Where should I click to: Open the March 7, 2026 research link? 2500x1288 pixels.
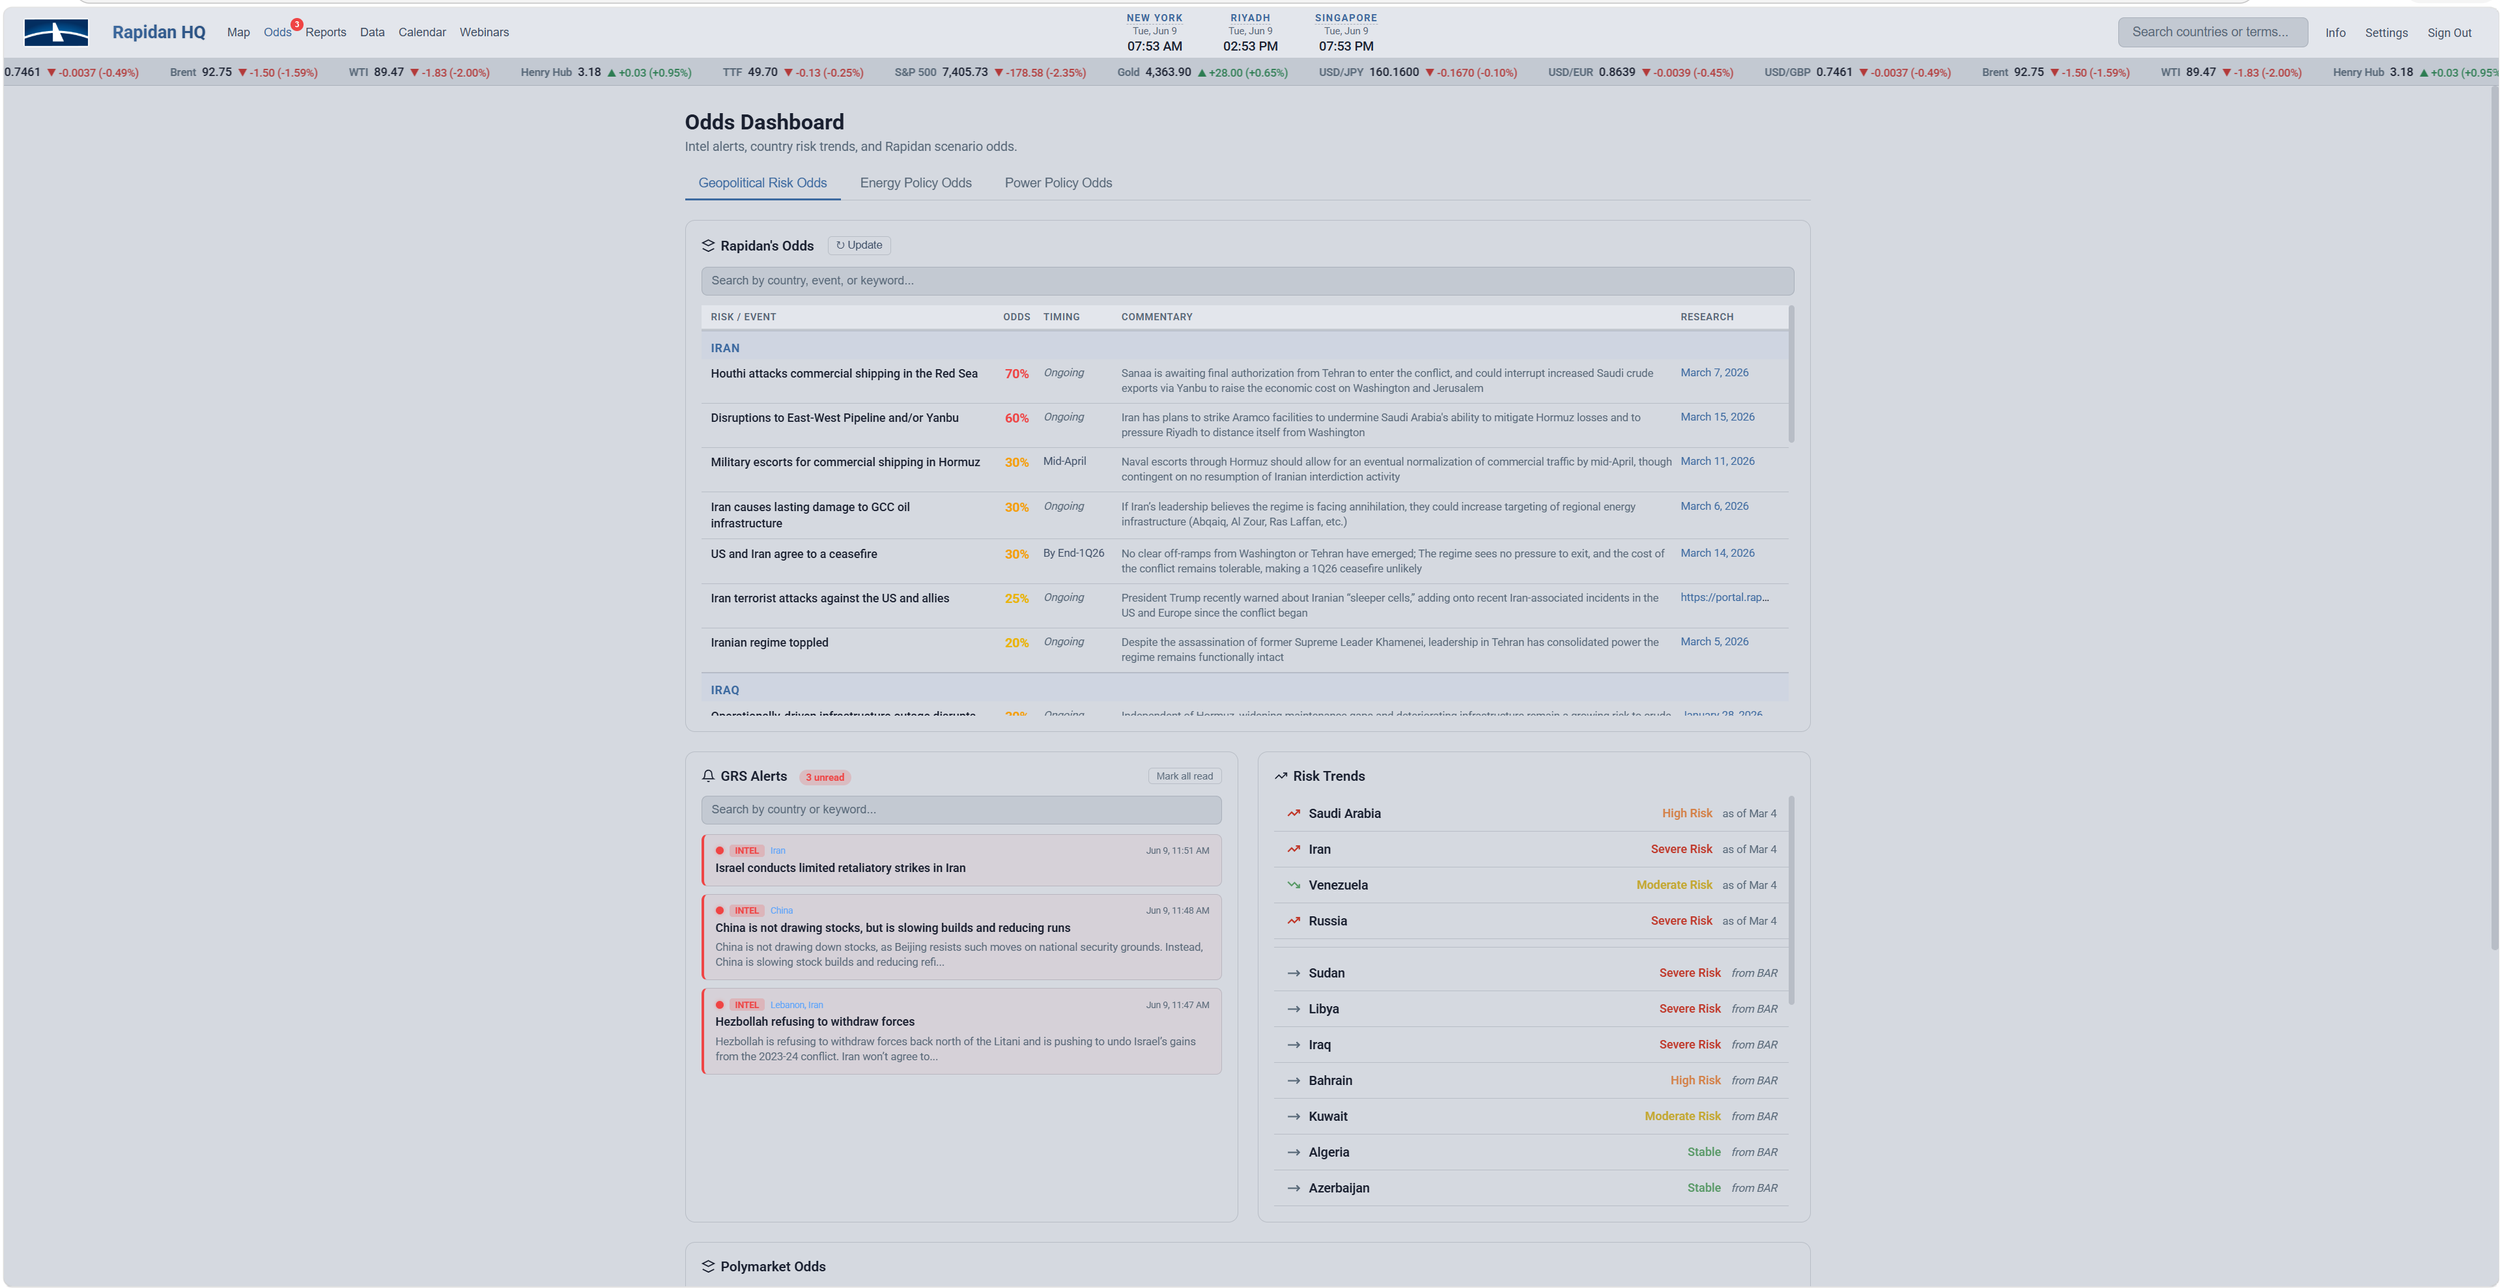(x=1714, y=373)
